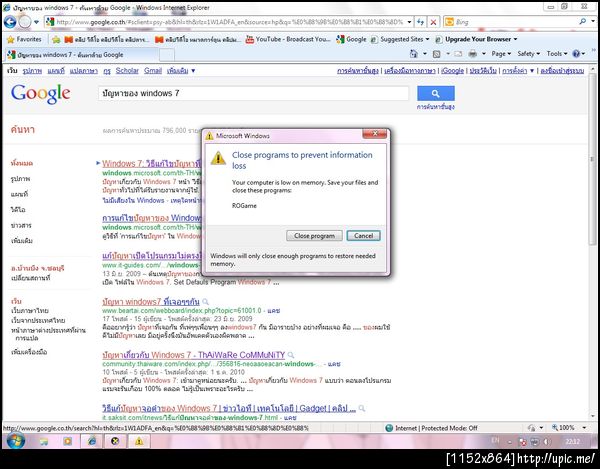Screen dimensions: 600x469
Task: Open the Tools menu
Action: coord(557,54)
